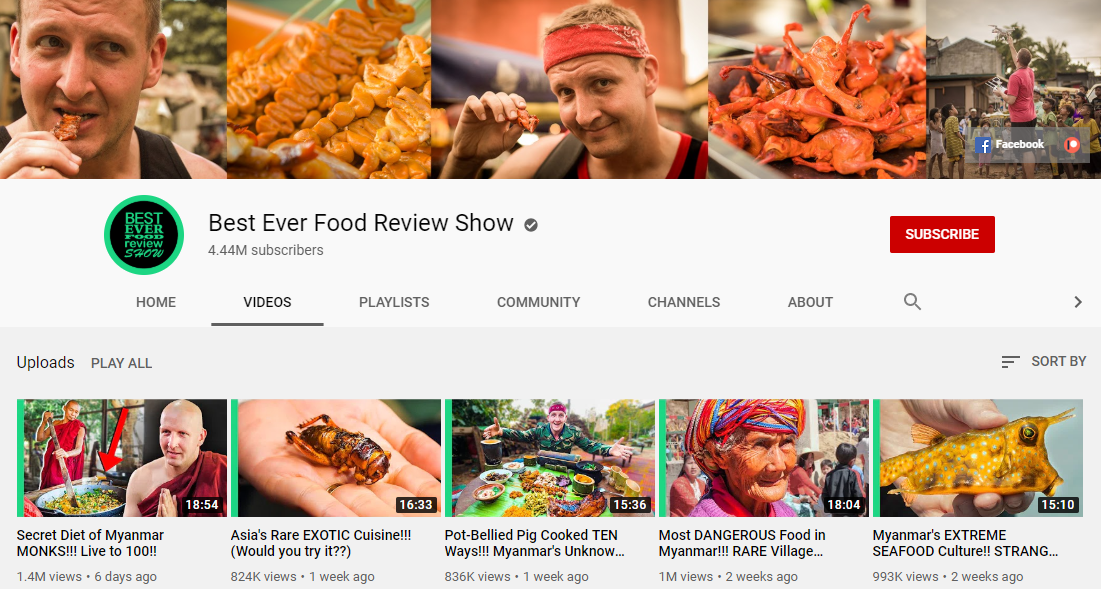The image size is (1101, 589).
Task: Click '1M views • 2 weeks ago' text
Action: pos(728,576)
